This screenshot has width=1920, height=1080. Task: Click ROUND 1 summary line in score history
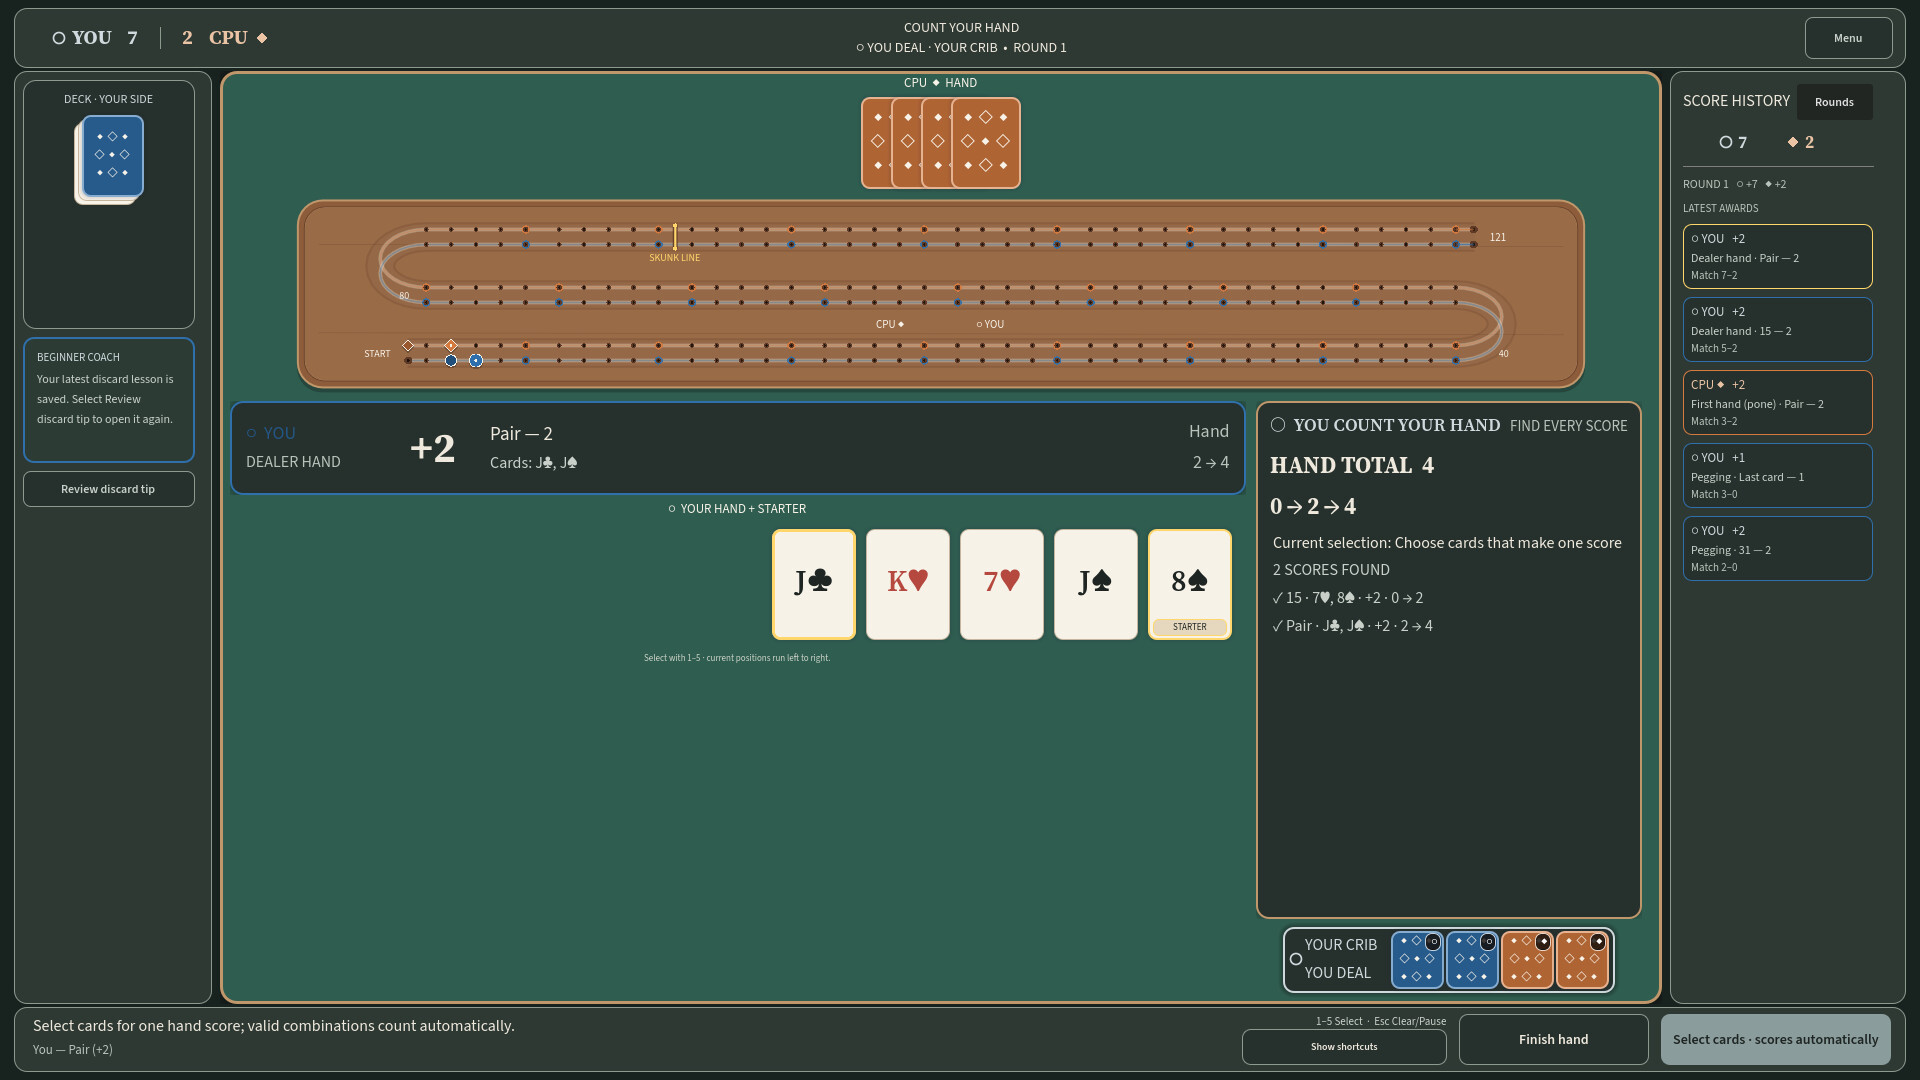tap(1734, 184)
